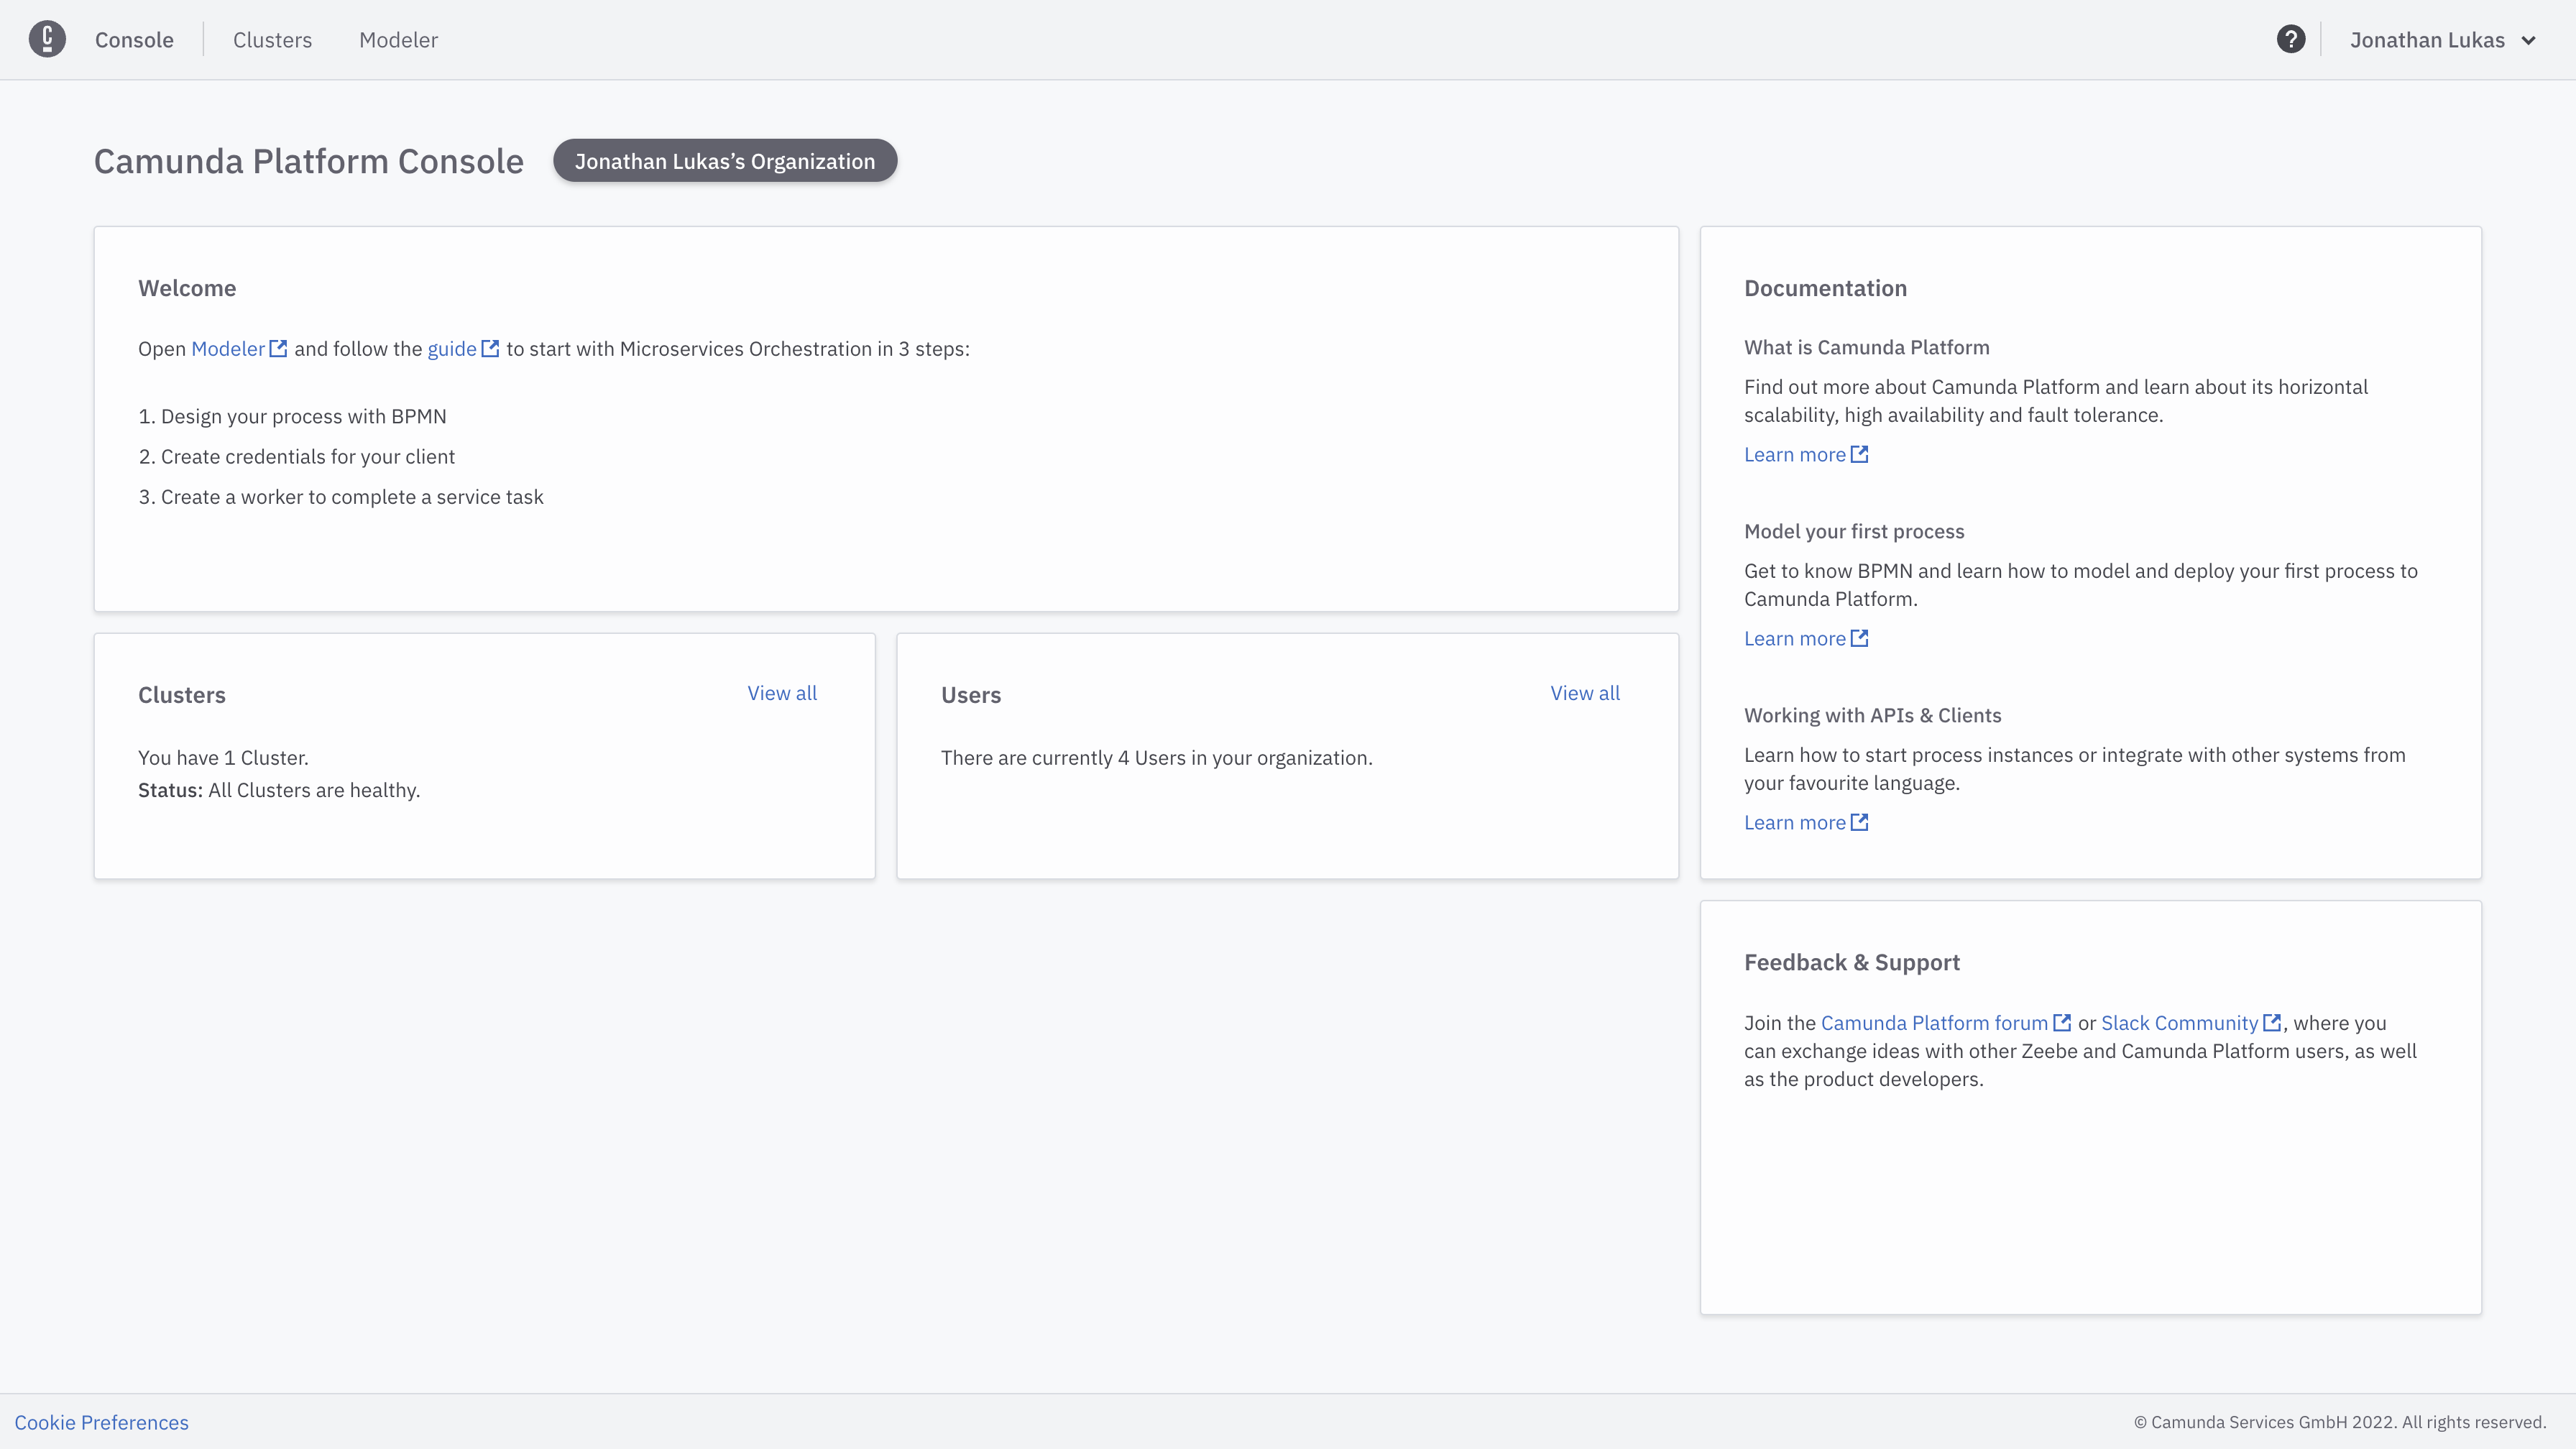
Task: Select the Console navigation item
Action: (134, 40)
